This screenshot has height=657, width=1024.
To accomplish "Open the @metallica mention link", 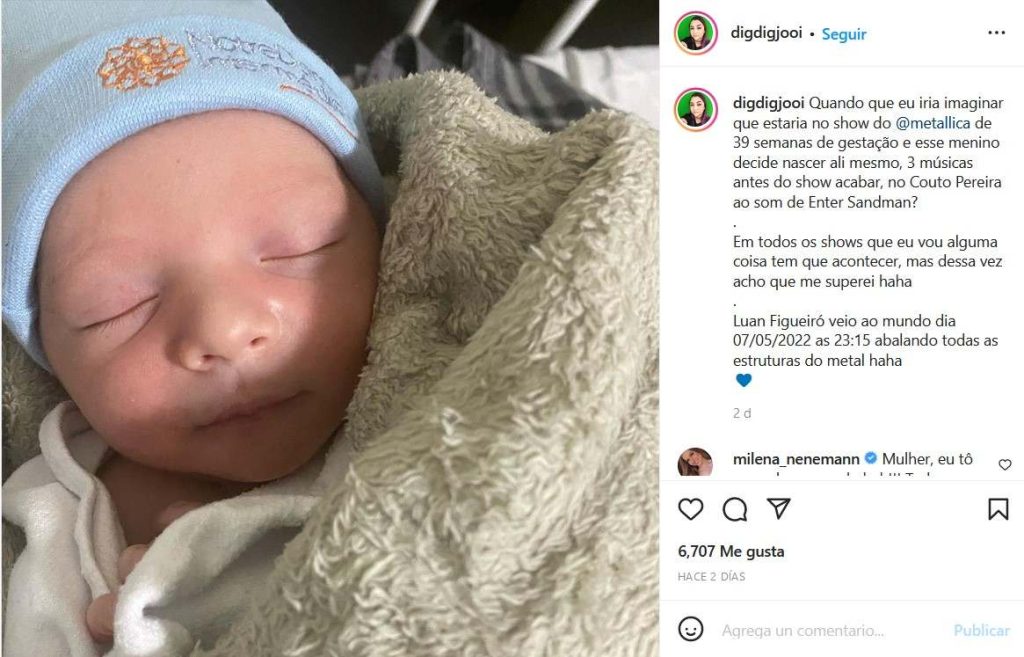I will [933, 123].
